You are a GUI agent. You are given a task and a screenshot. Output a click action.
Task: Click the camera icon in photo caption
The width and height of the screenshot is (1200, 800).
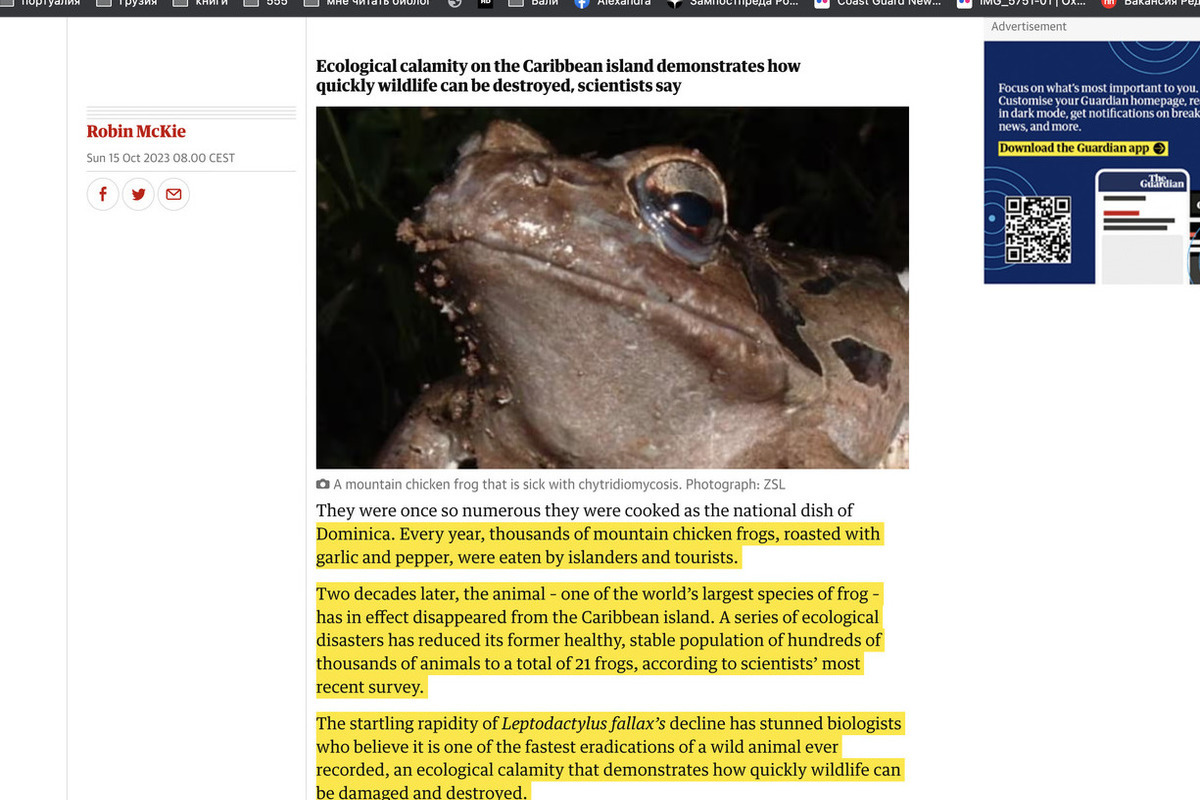point(323,484)
